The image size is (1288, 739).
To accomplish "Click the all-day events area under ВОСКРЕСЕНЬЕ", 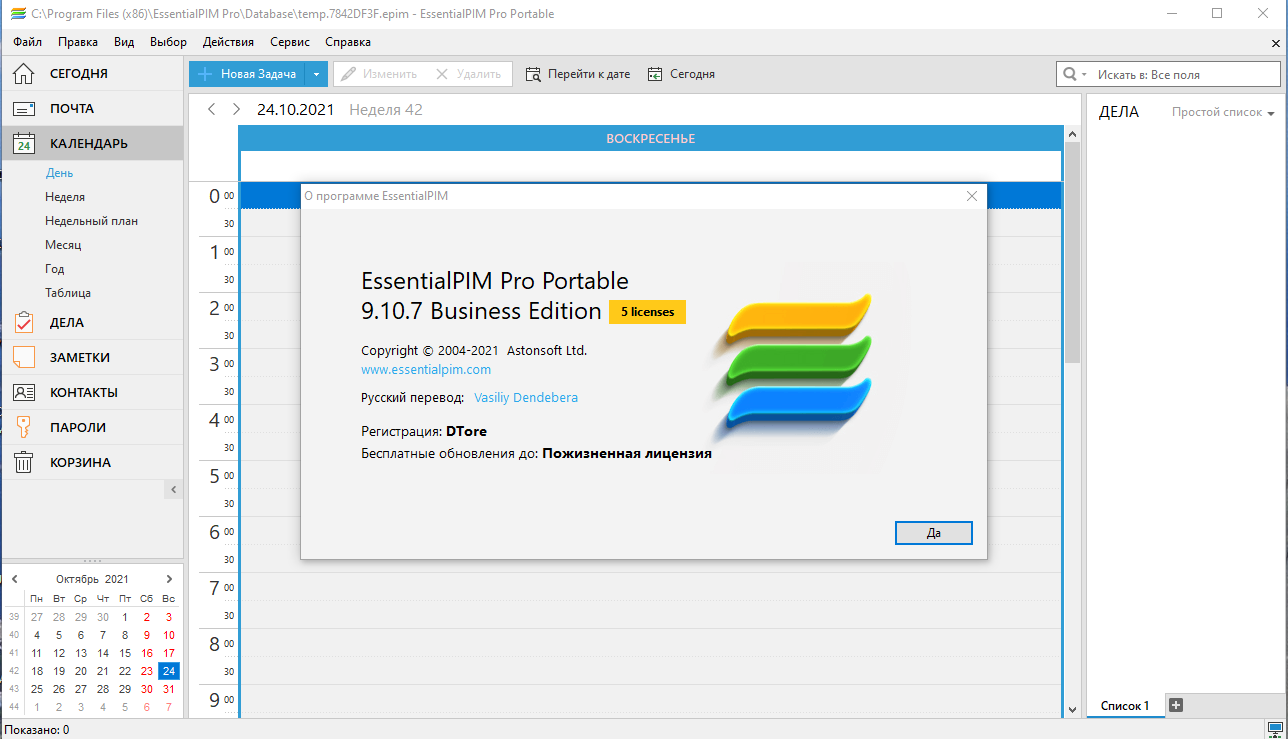I will 650,165.
